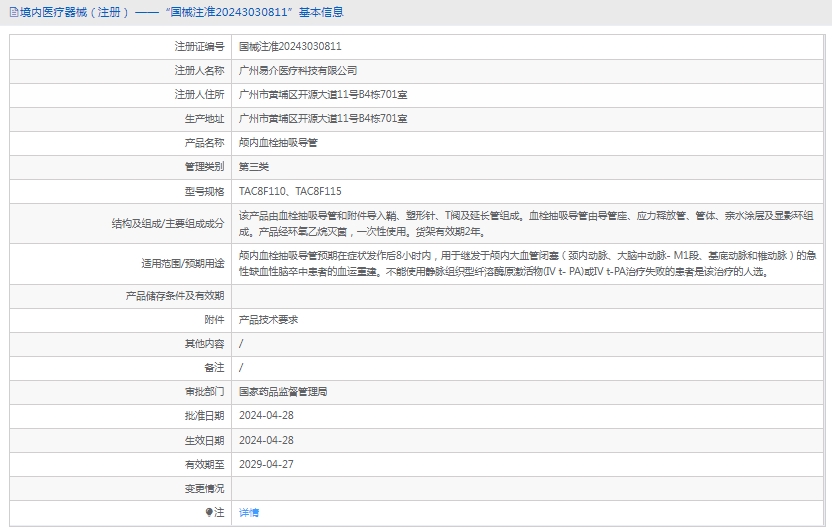Select registrant name 广州易介医疗科技有限公司
The image size is (832, 531).
coord(298,71)
